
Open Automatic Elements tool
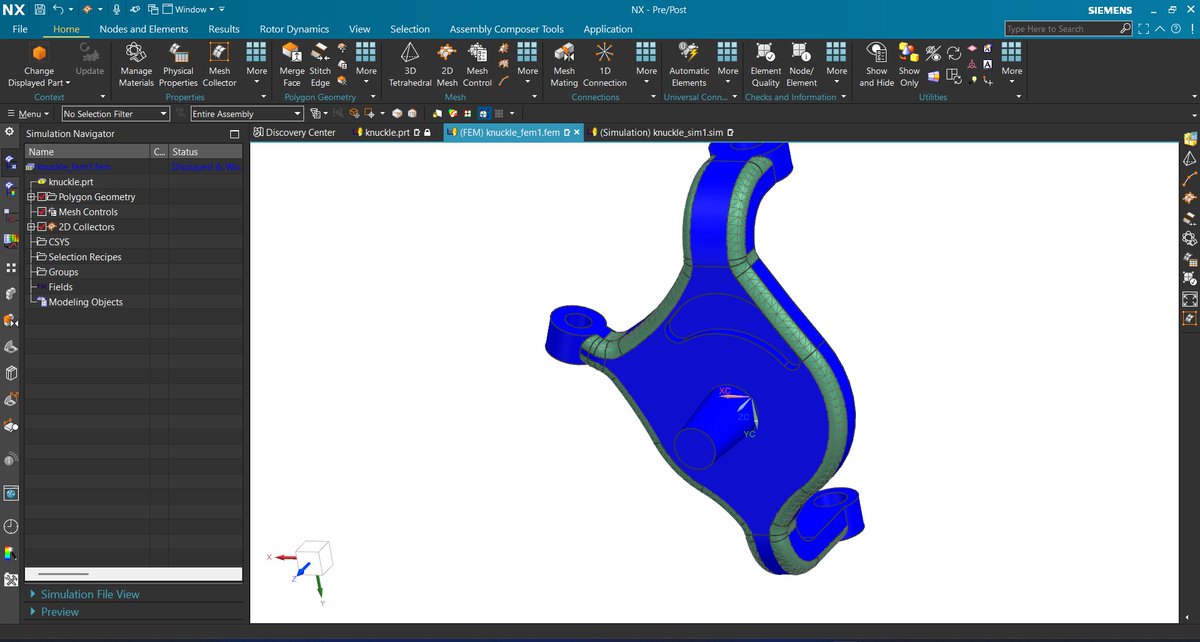[x=689, y=65]
